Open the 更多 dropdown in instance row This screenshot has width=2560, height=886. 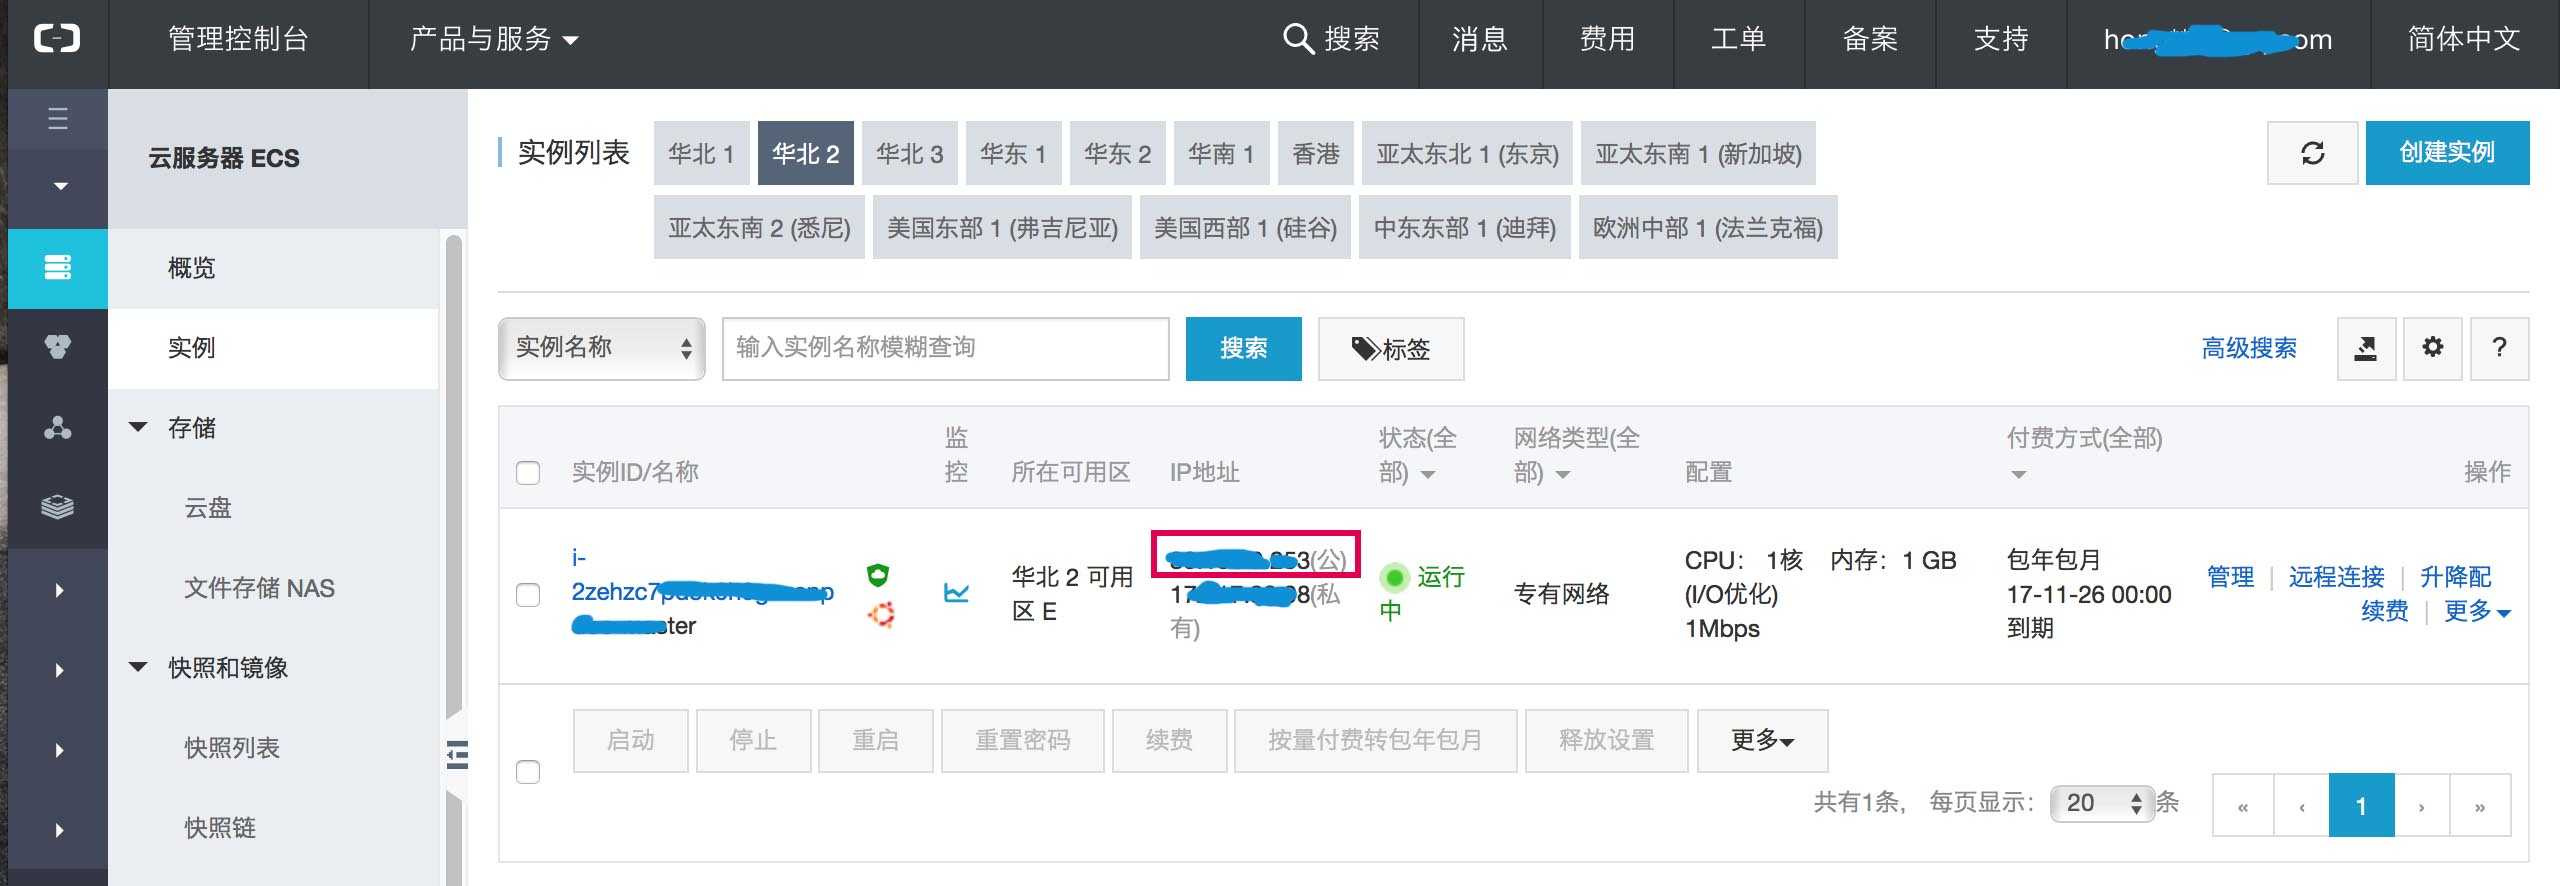click(x=2477, y=611)
